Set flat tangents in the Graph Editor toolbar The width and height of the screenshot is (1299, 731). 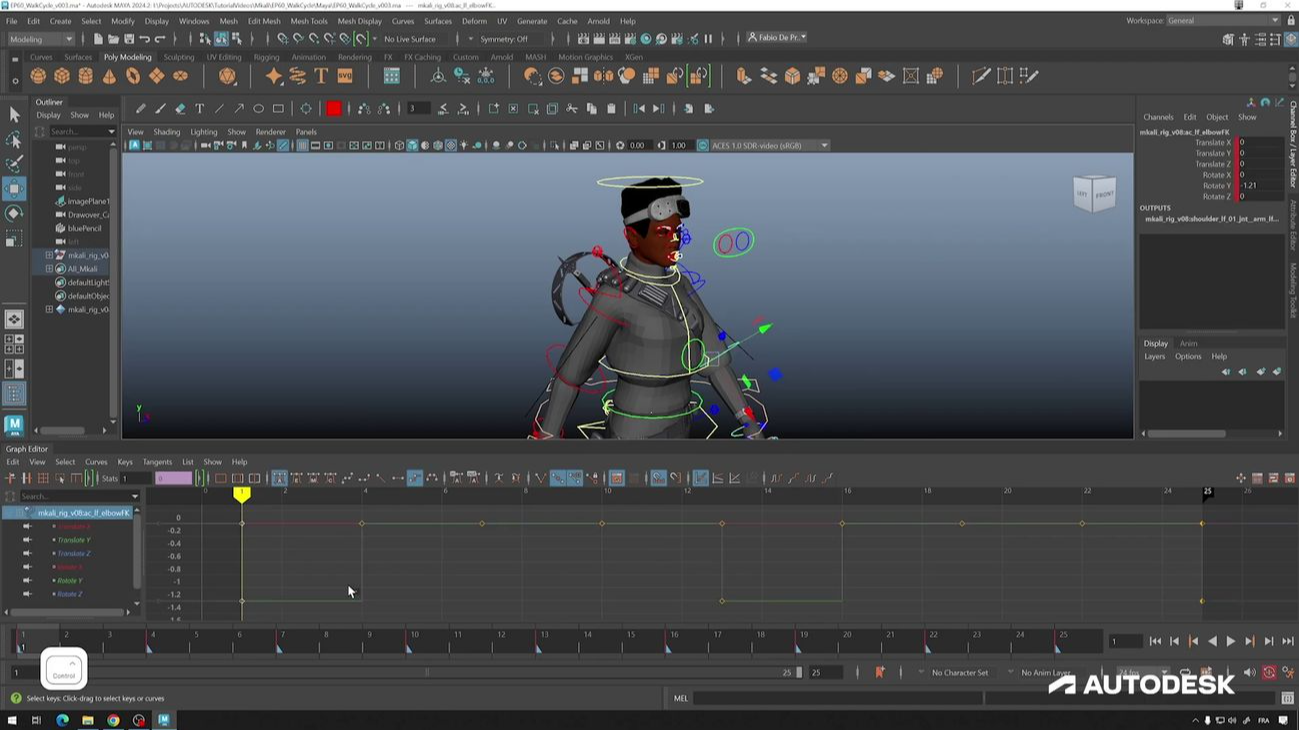click(398, 478)
